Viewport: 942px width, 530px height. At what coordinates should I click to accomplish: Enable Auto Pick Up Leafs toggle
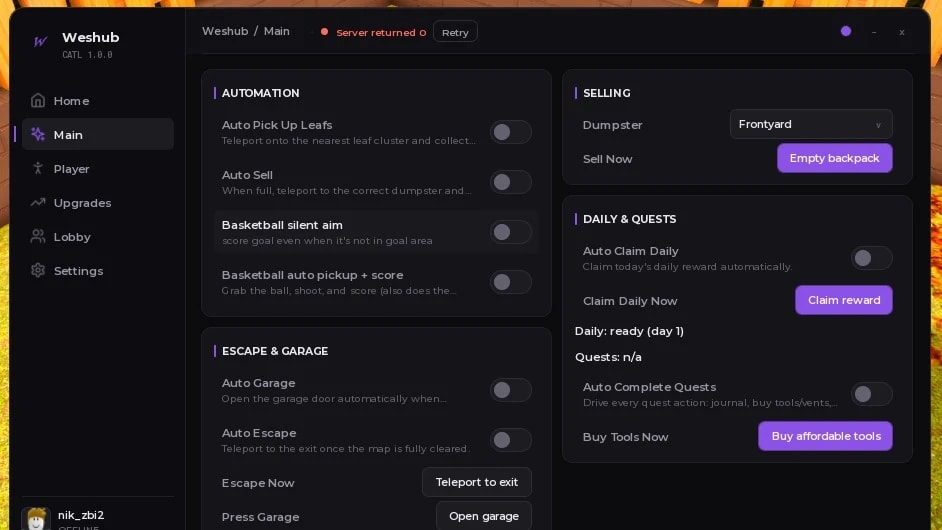511,132
